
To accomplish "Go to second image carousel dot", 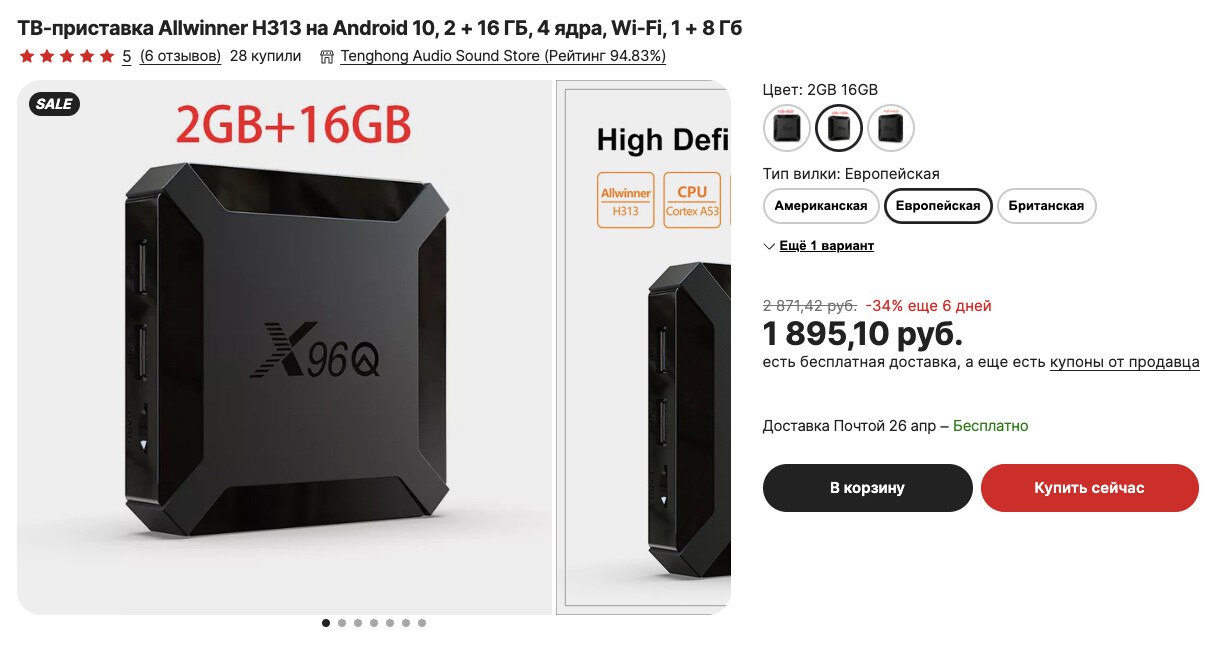I will (x=342, y=623).
